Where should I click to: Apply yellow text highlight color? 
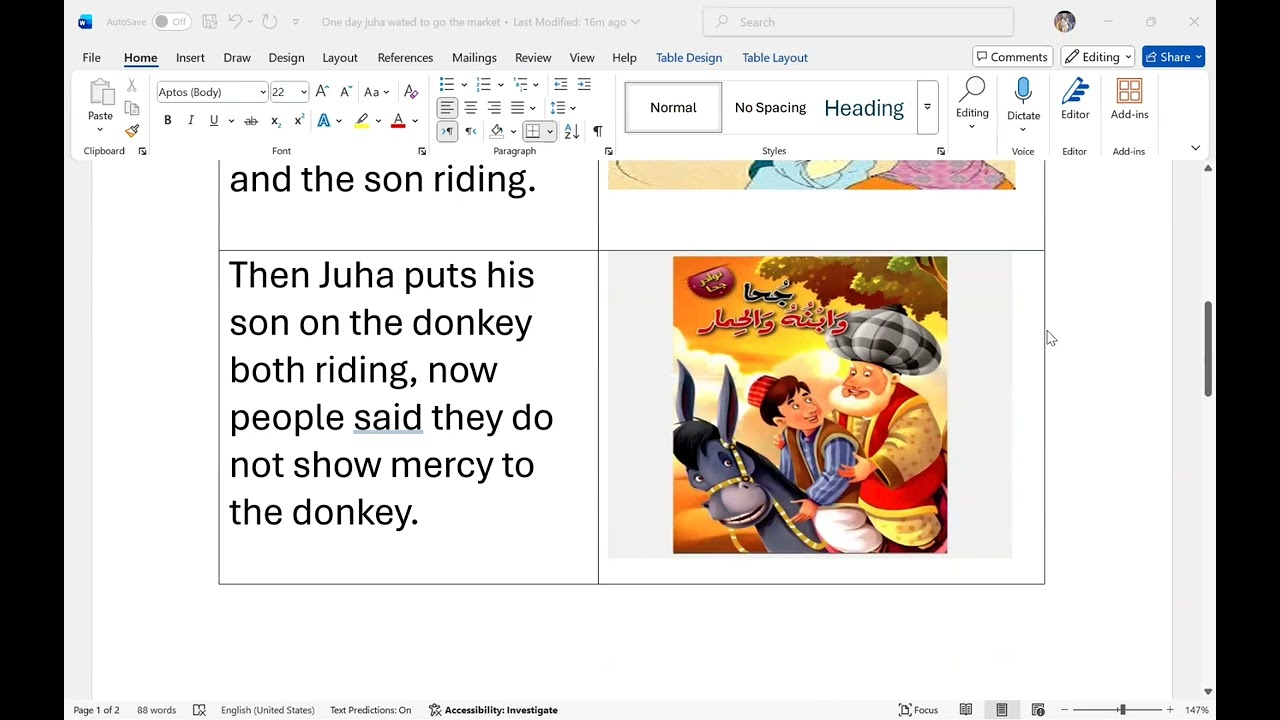pyautogui.click(x=362, y=121)
